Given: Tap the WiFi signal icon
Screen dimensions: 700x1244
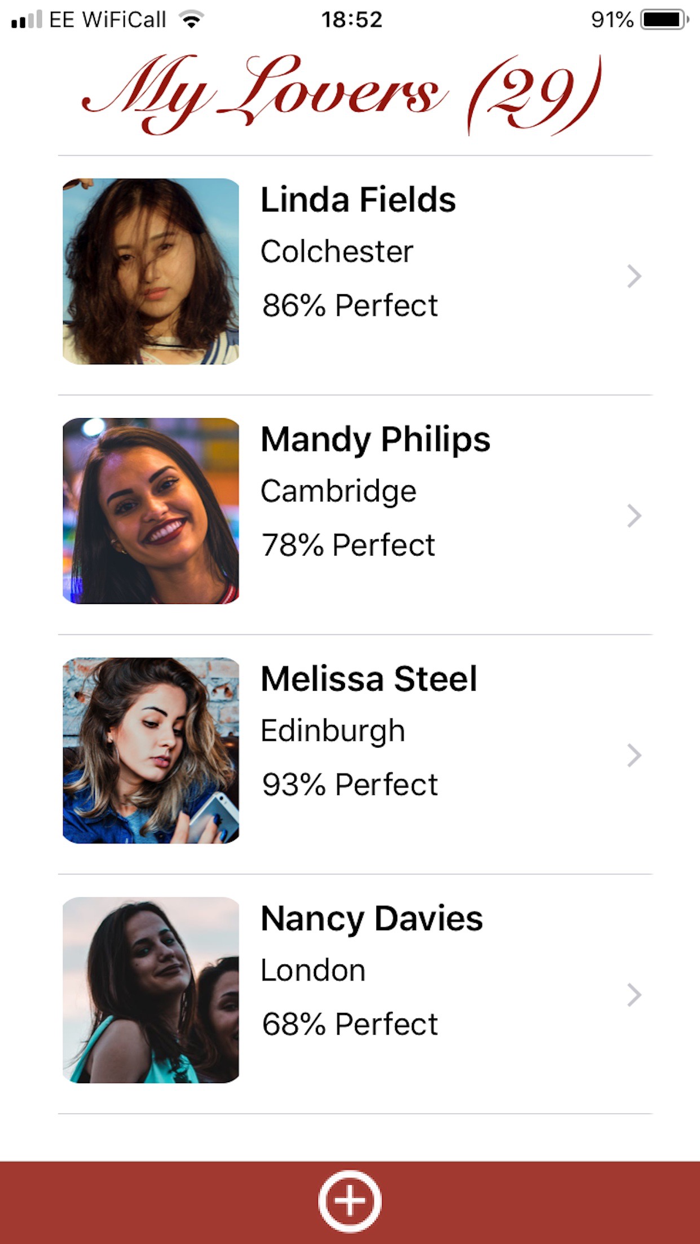Looking at the screenshot, I should (190, 19).
